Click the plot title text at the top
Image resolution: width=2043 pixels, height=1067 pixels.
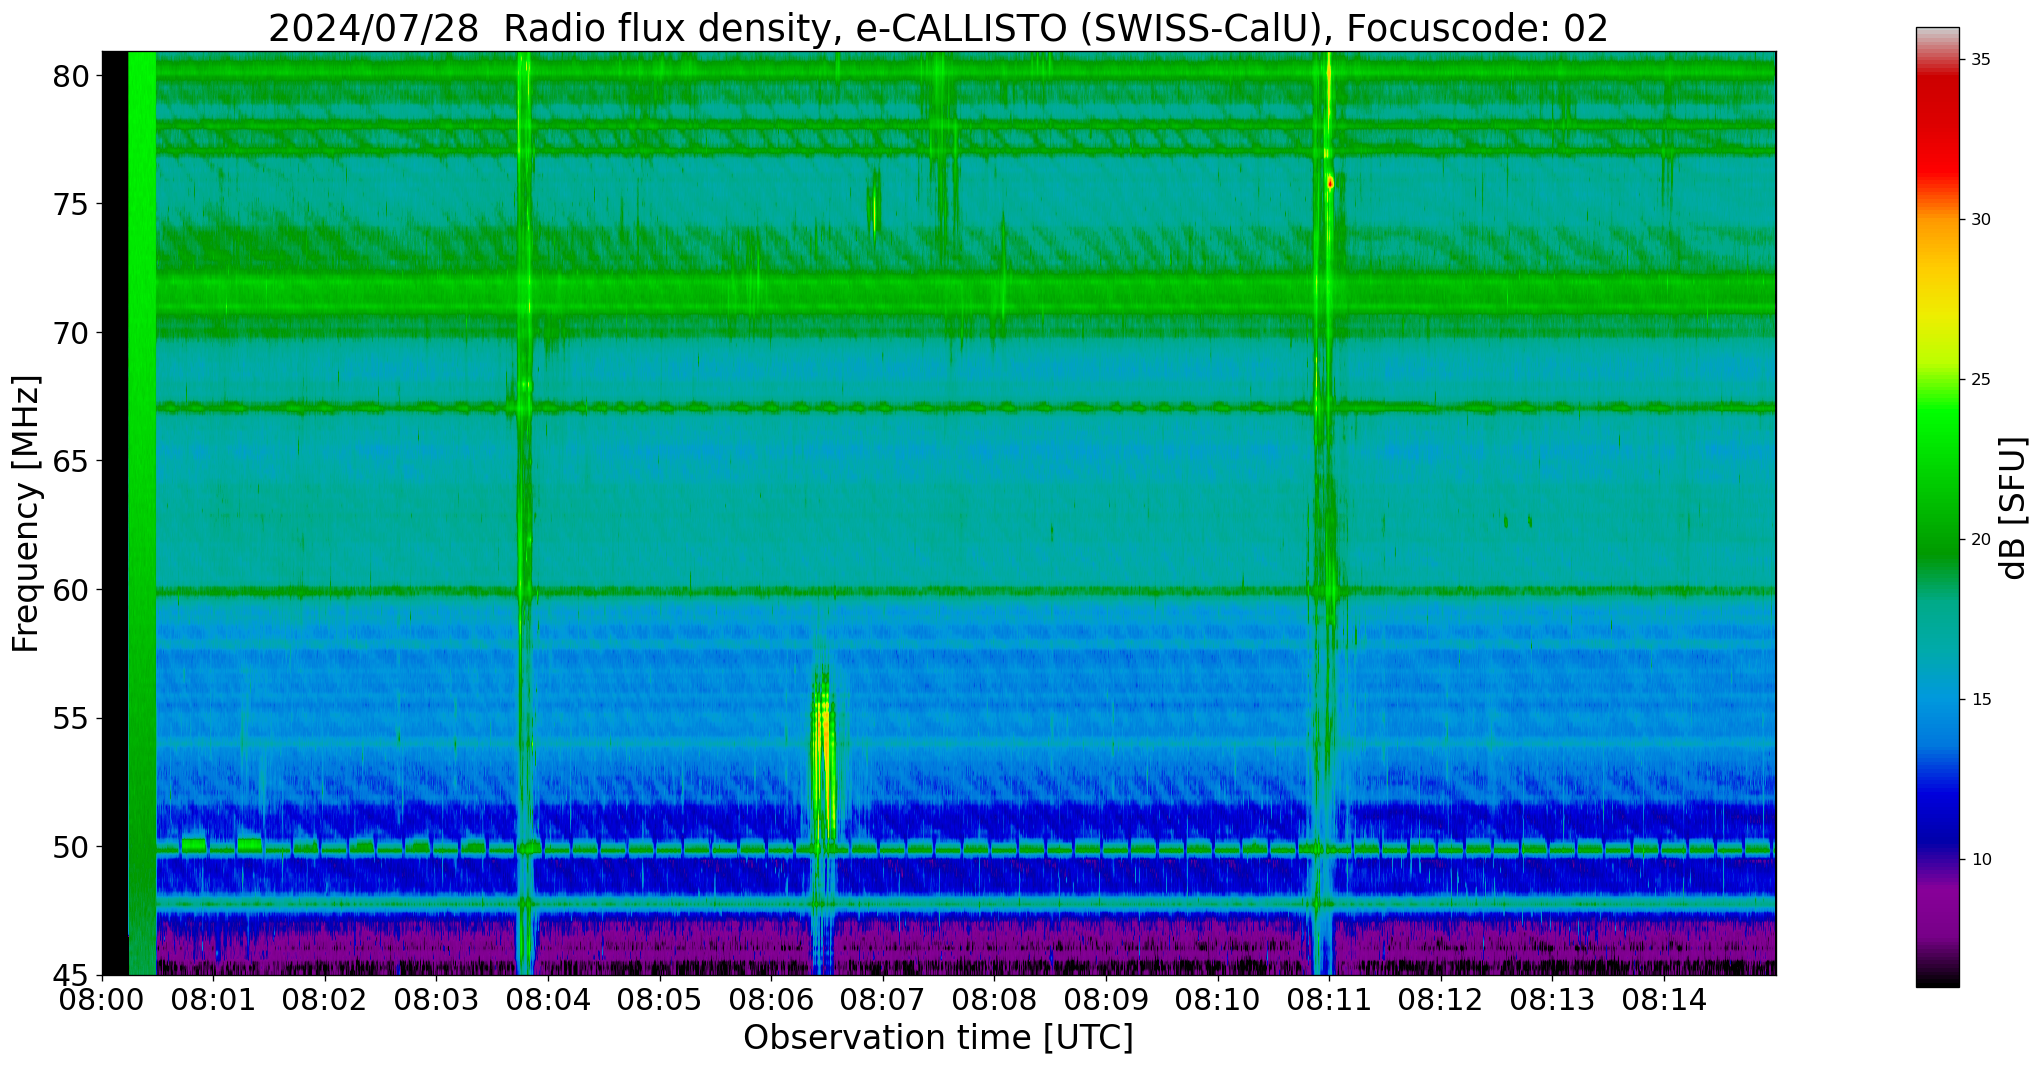click(x=938, y=28)
